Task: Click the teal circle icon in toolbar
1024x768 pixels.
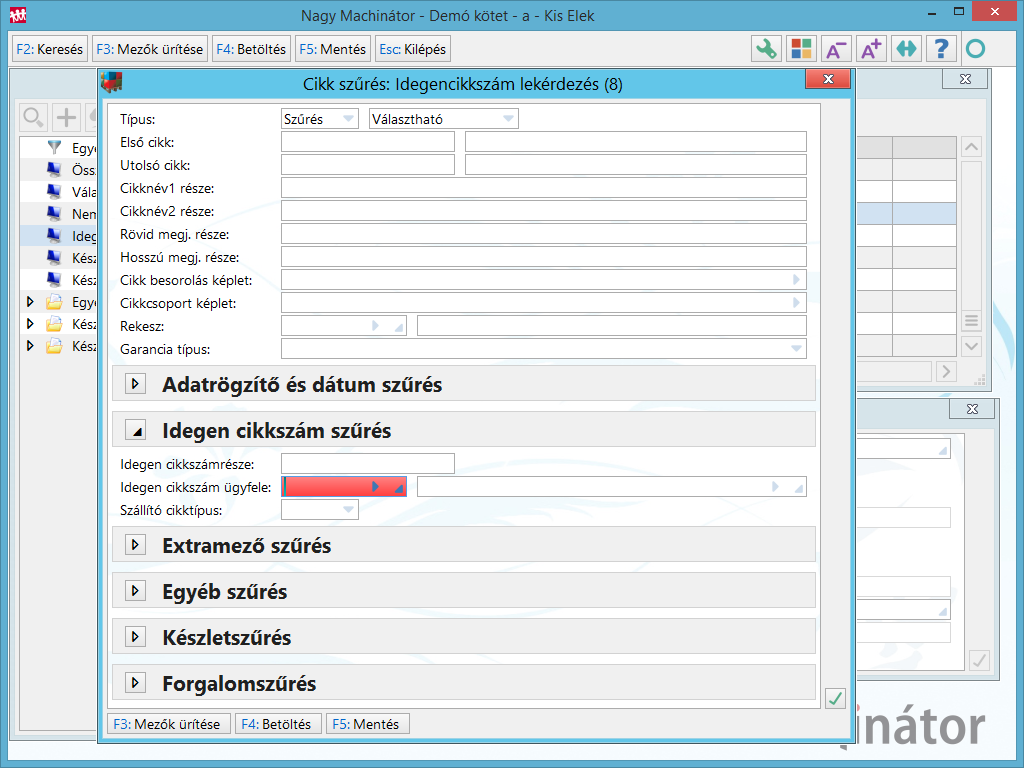Action: point(976,49)
